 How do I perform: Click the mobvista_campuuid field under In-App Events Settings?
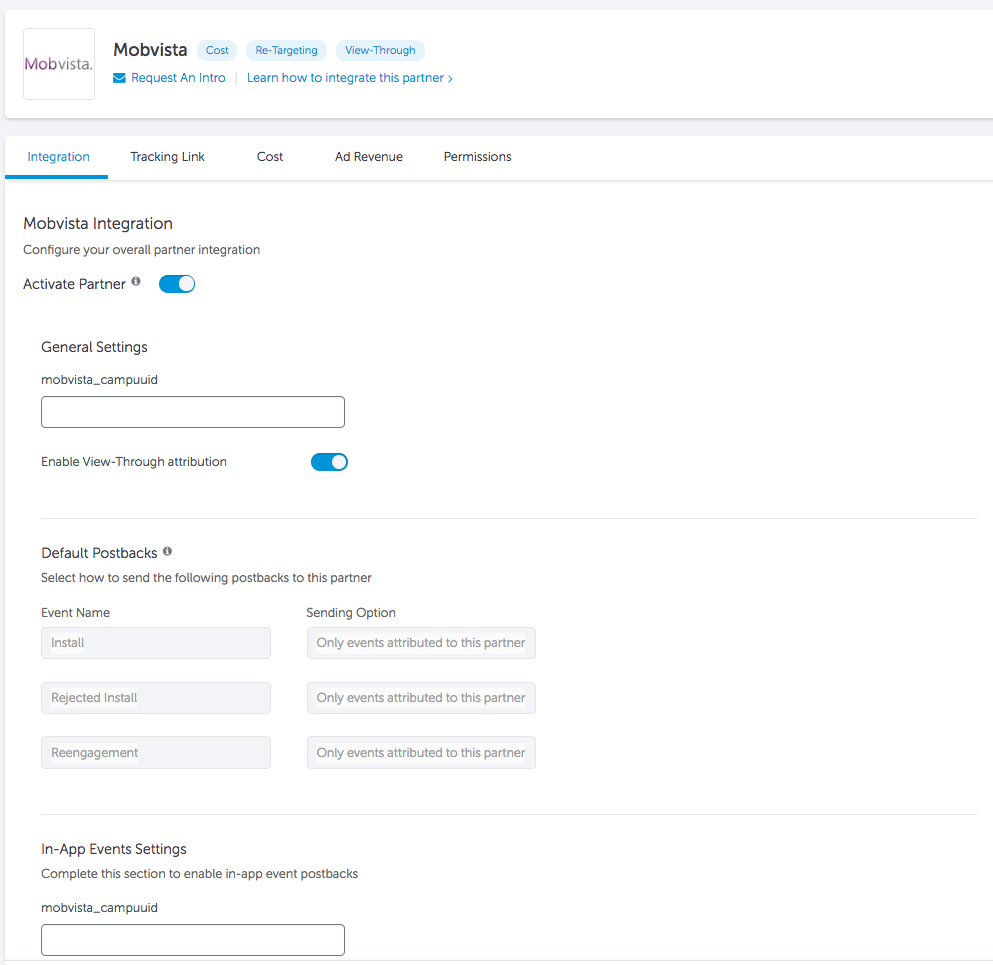[193, 940]
